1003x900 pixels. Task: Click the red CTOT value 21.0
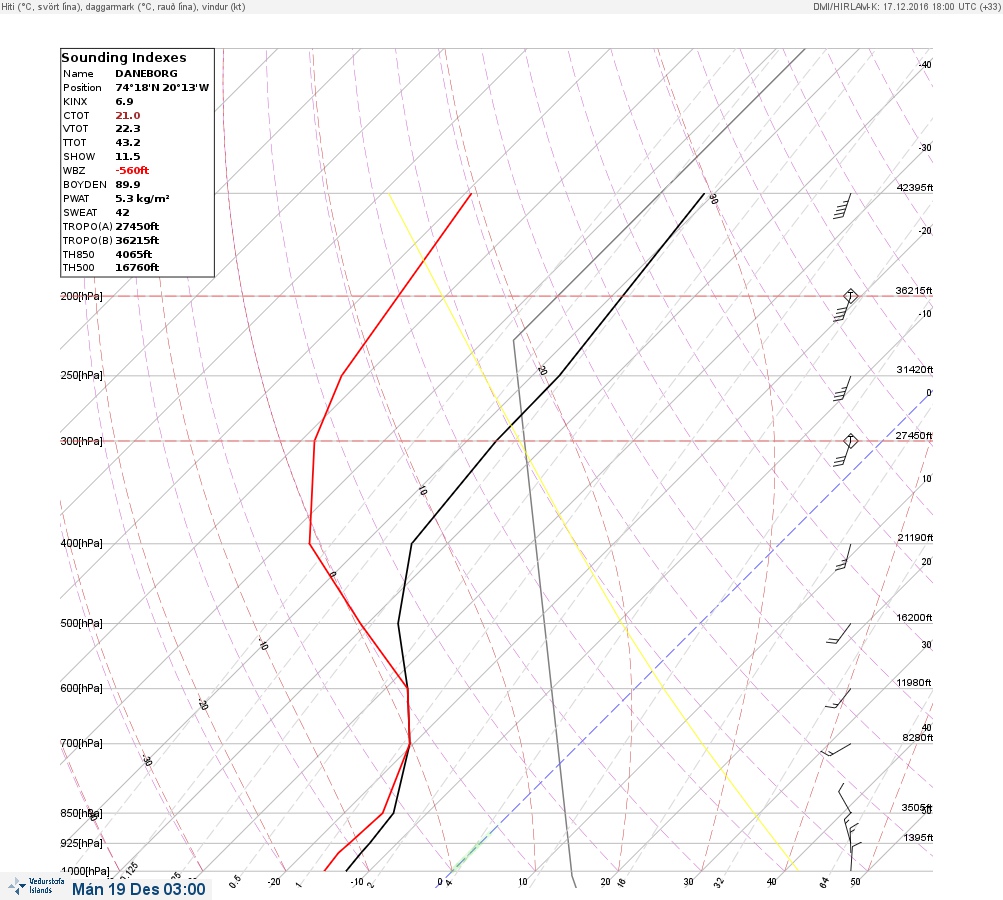tap(127, 116)
